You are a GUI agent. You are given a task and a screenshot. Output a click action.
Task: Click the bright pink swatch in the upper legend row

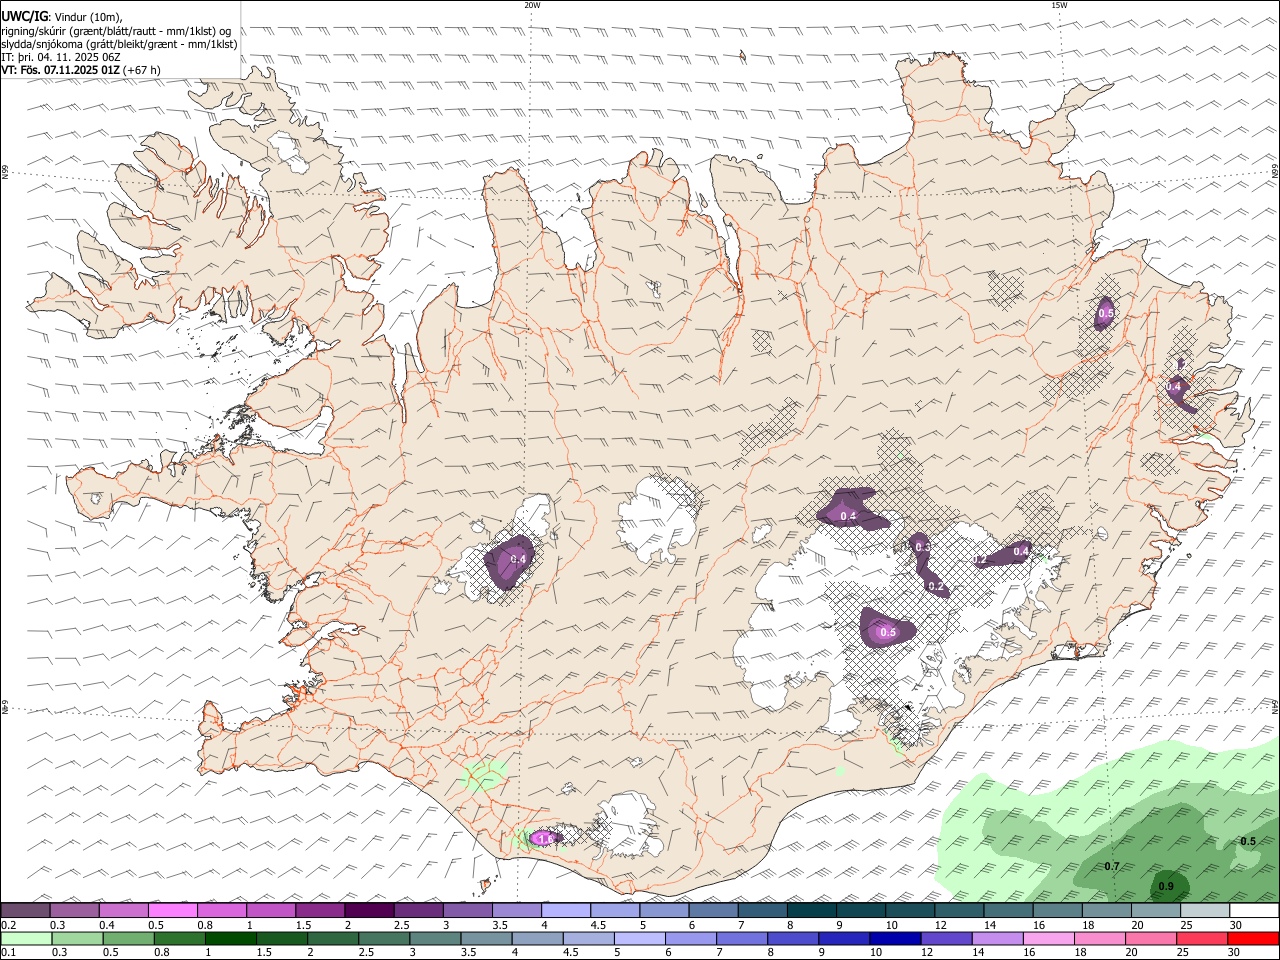pos(172,911)
